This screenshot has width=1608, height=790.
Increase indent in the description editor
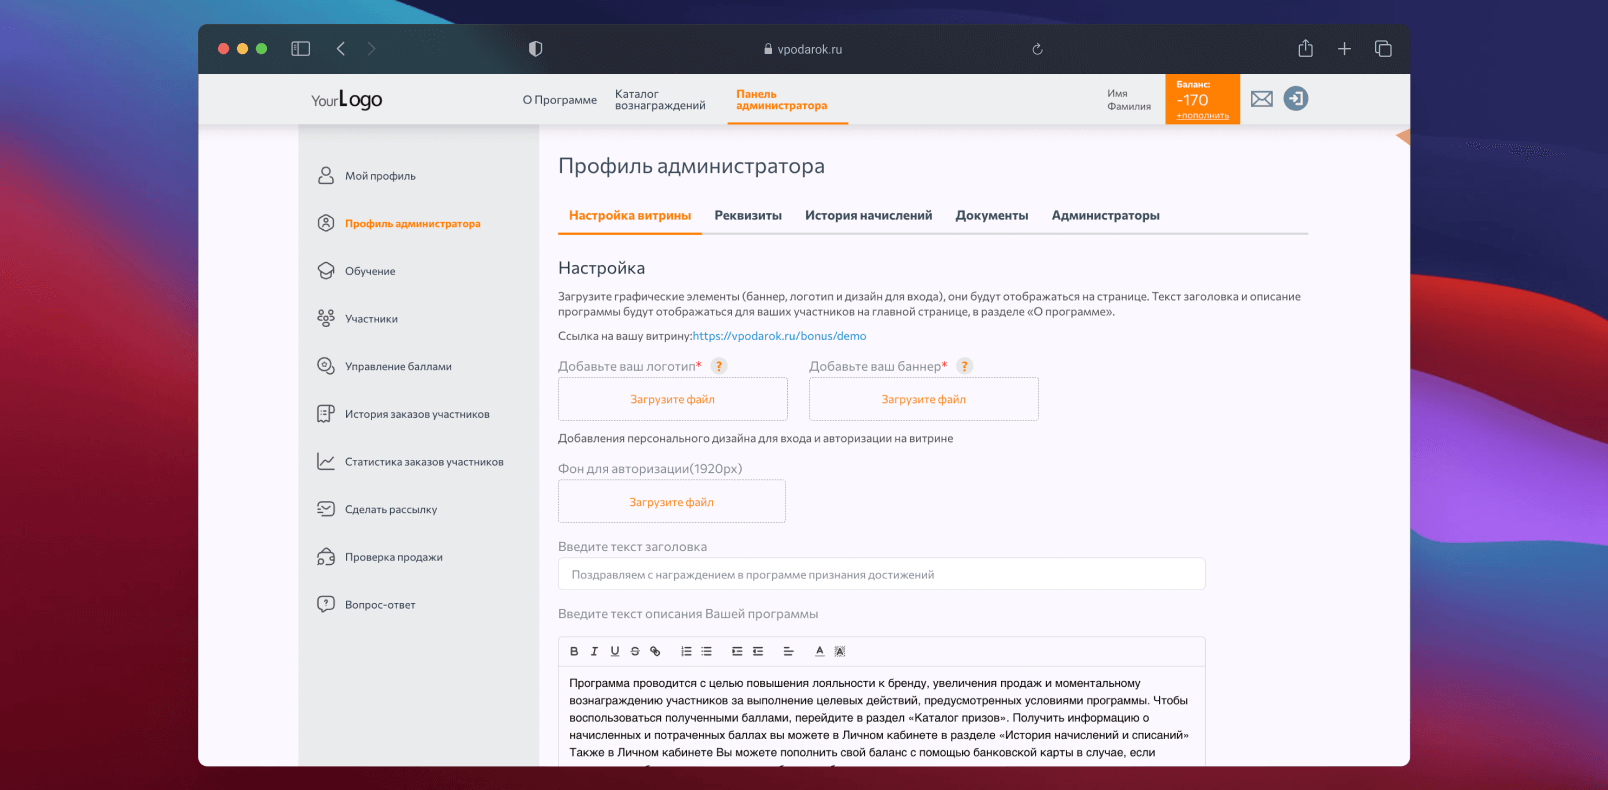737,651
